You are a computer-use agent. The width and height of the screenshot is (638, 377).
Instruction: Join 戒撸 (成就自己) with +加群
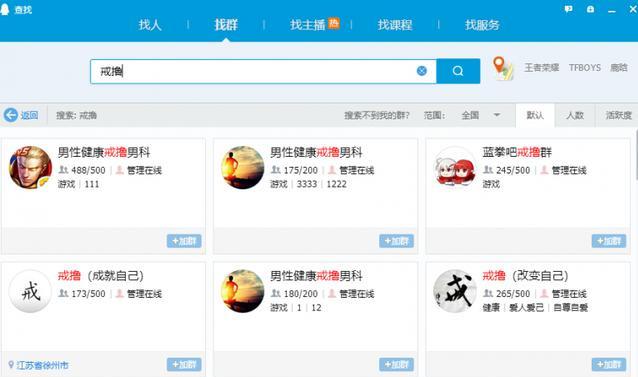pyautogui.click(x=184, y=364)
